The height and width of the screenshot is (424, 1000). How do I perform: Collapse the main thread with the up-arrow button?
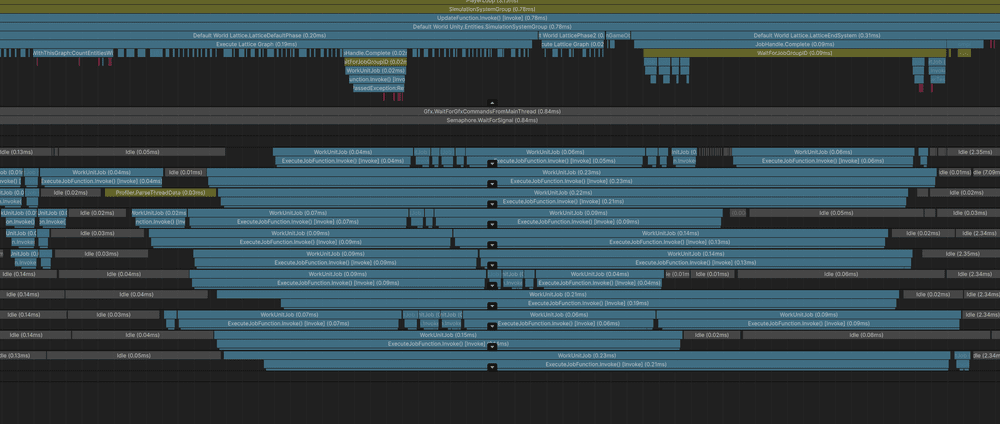[492, 103]
